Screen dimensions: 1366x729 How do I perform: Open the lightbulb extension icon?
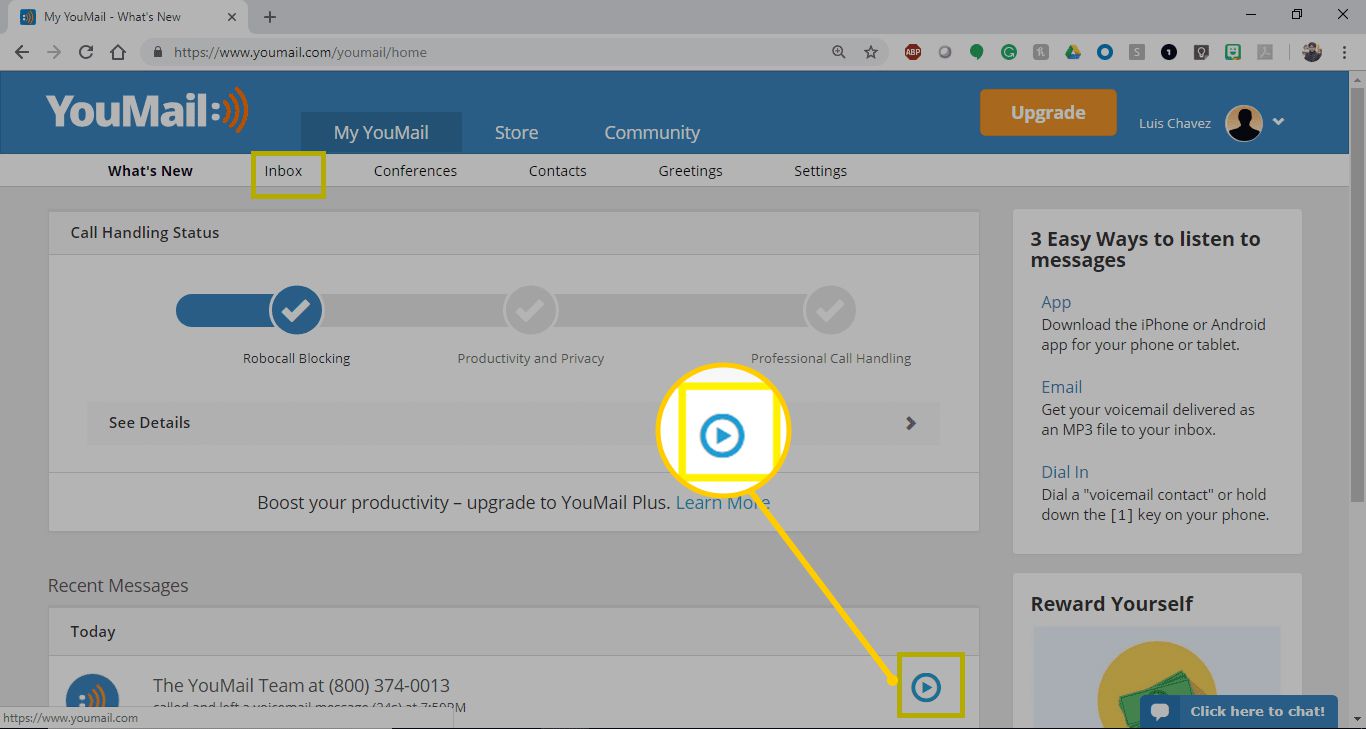(1201, 52)
